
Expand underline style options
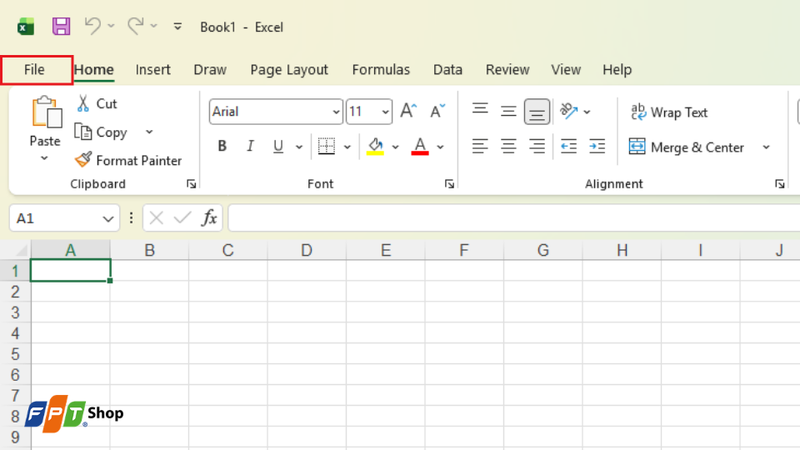click(299, 147)
